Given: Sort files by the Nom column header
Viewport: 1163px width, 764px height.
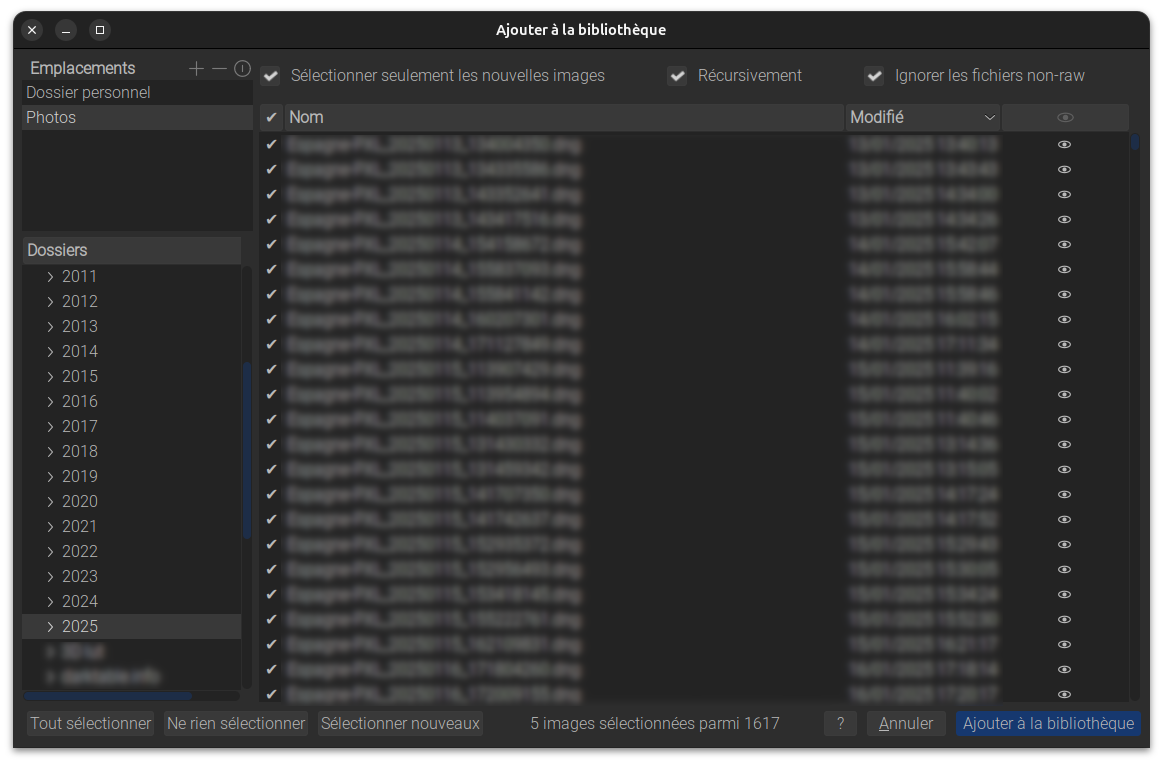Looking at the screenshot, I should pos(560,118).
